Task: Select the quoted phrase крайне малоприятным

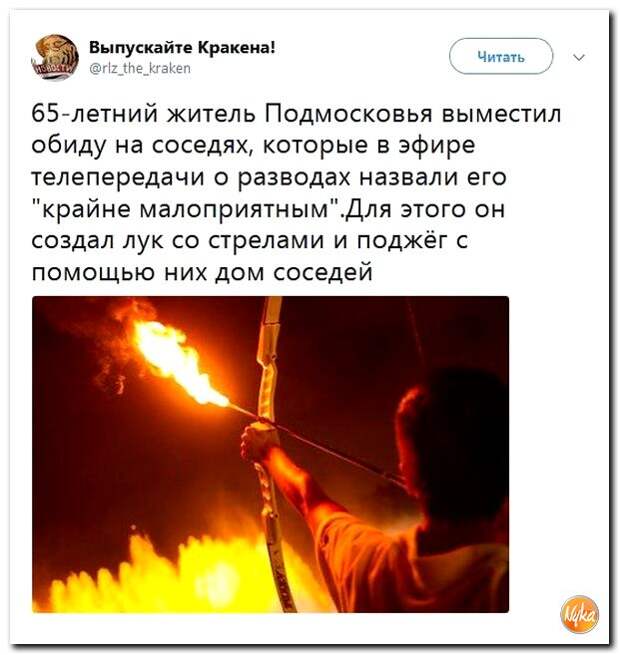Action: pos(187,209)
